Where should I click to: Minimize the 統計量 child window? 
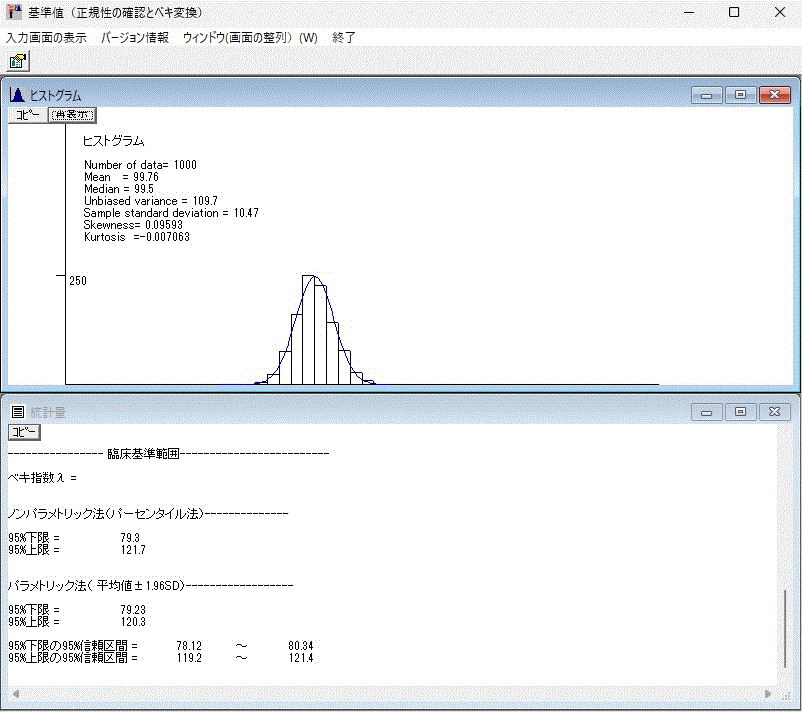tap(707, 412)
